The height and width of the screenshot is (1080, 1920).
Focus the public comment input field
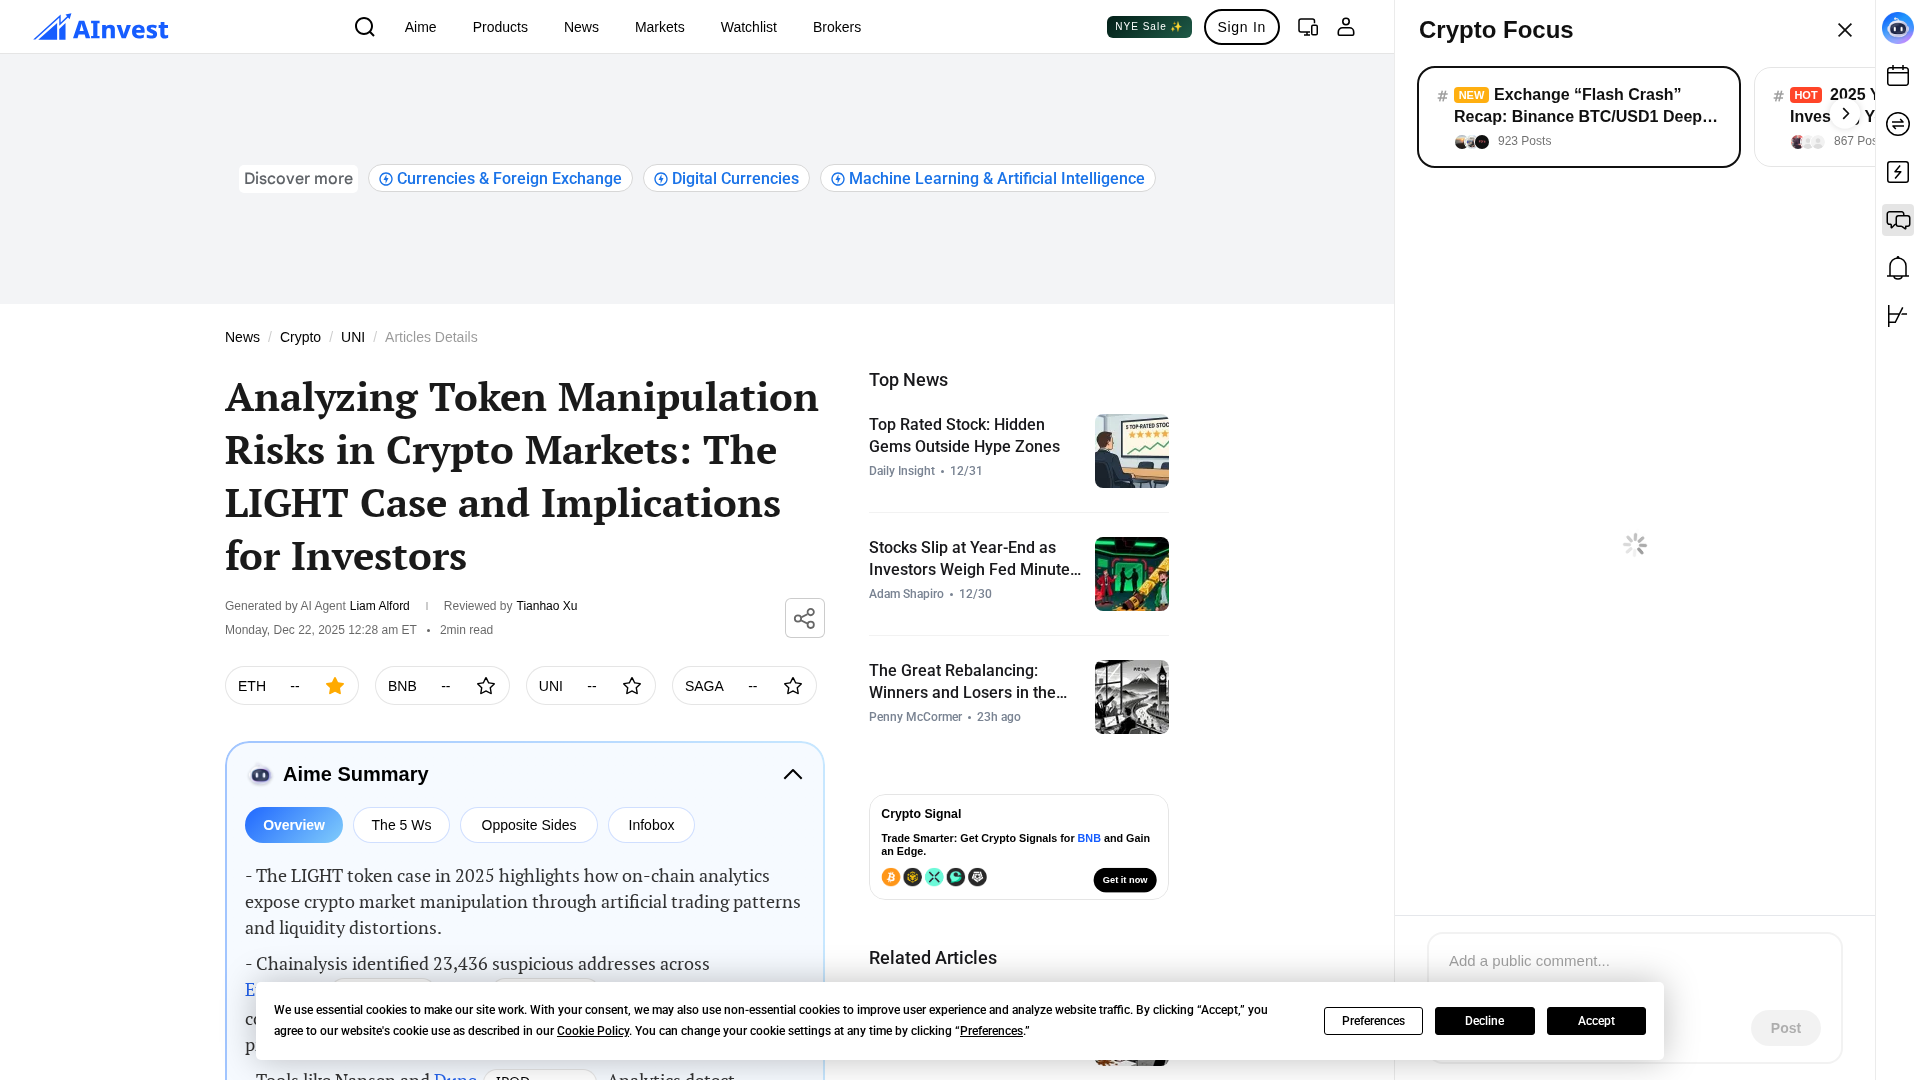click(1633, 961)
